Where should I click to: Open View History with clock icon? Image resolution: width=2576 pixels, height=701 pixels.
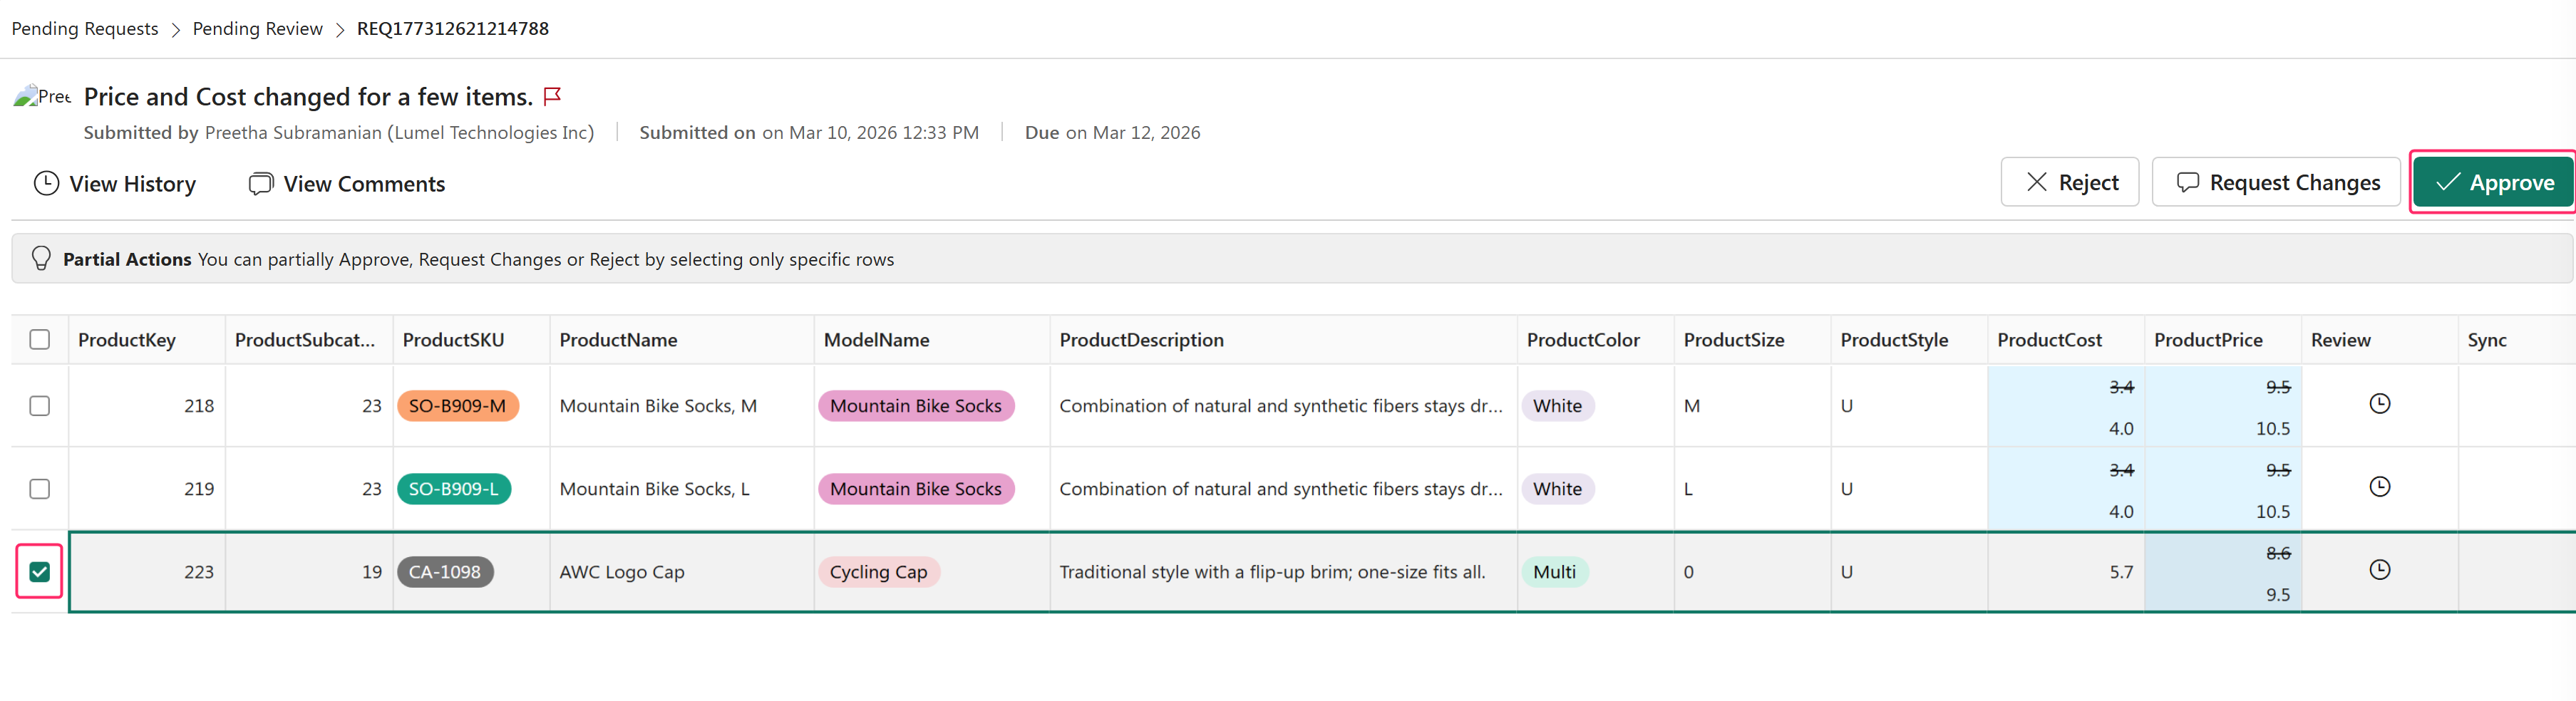(114, 184)
